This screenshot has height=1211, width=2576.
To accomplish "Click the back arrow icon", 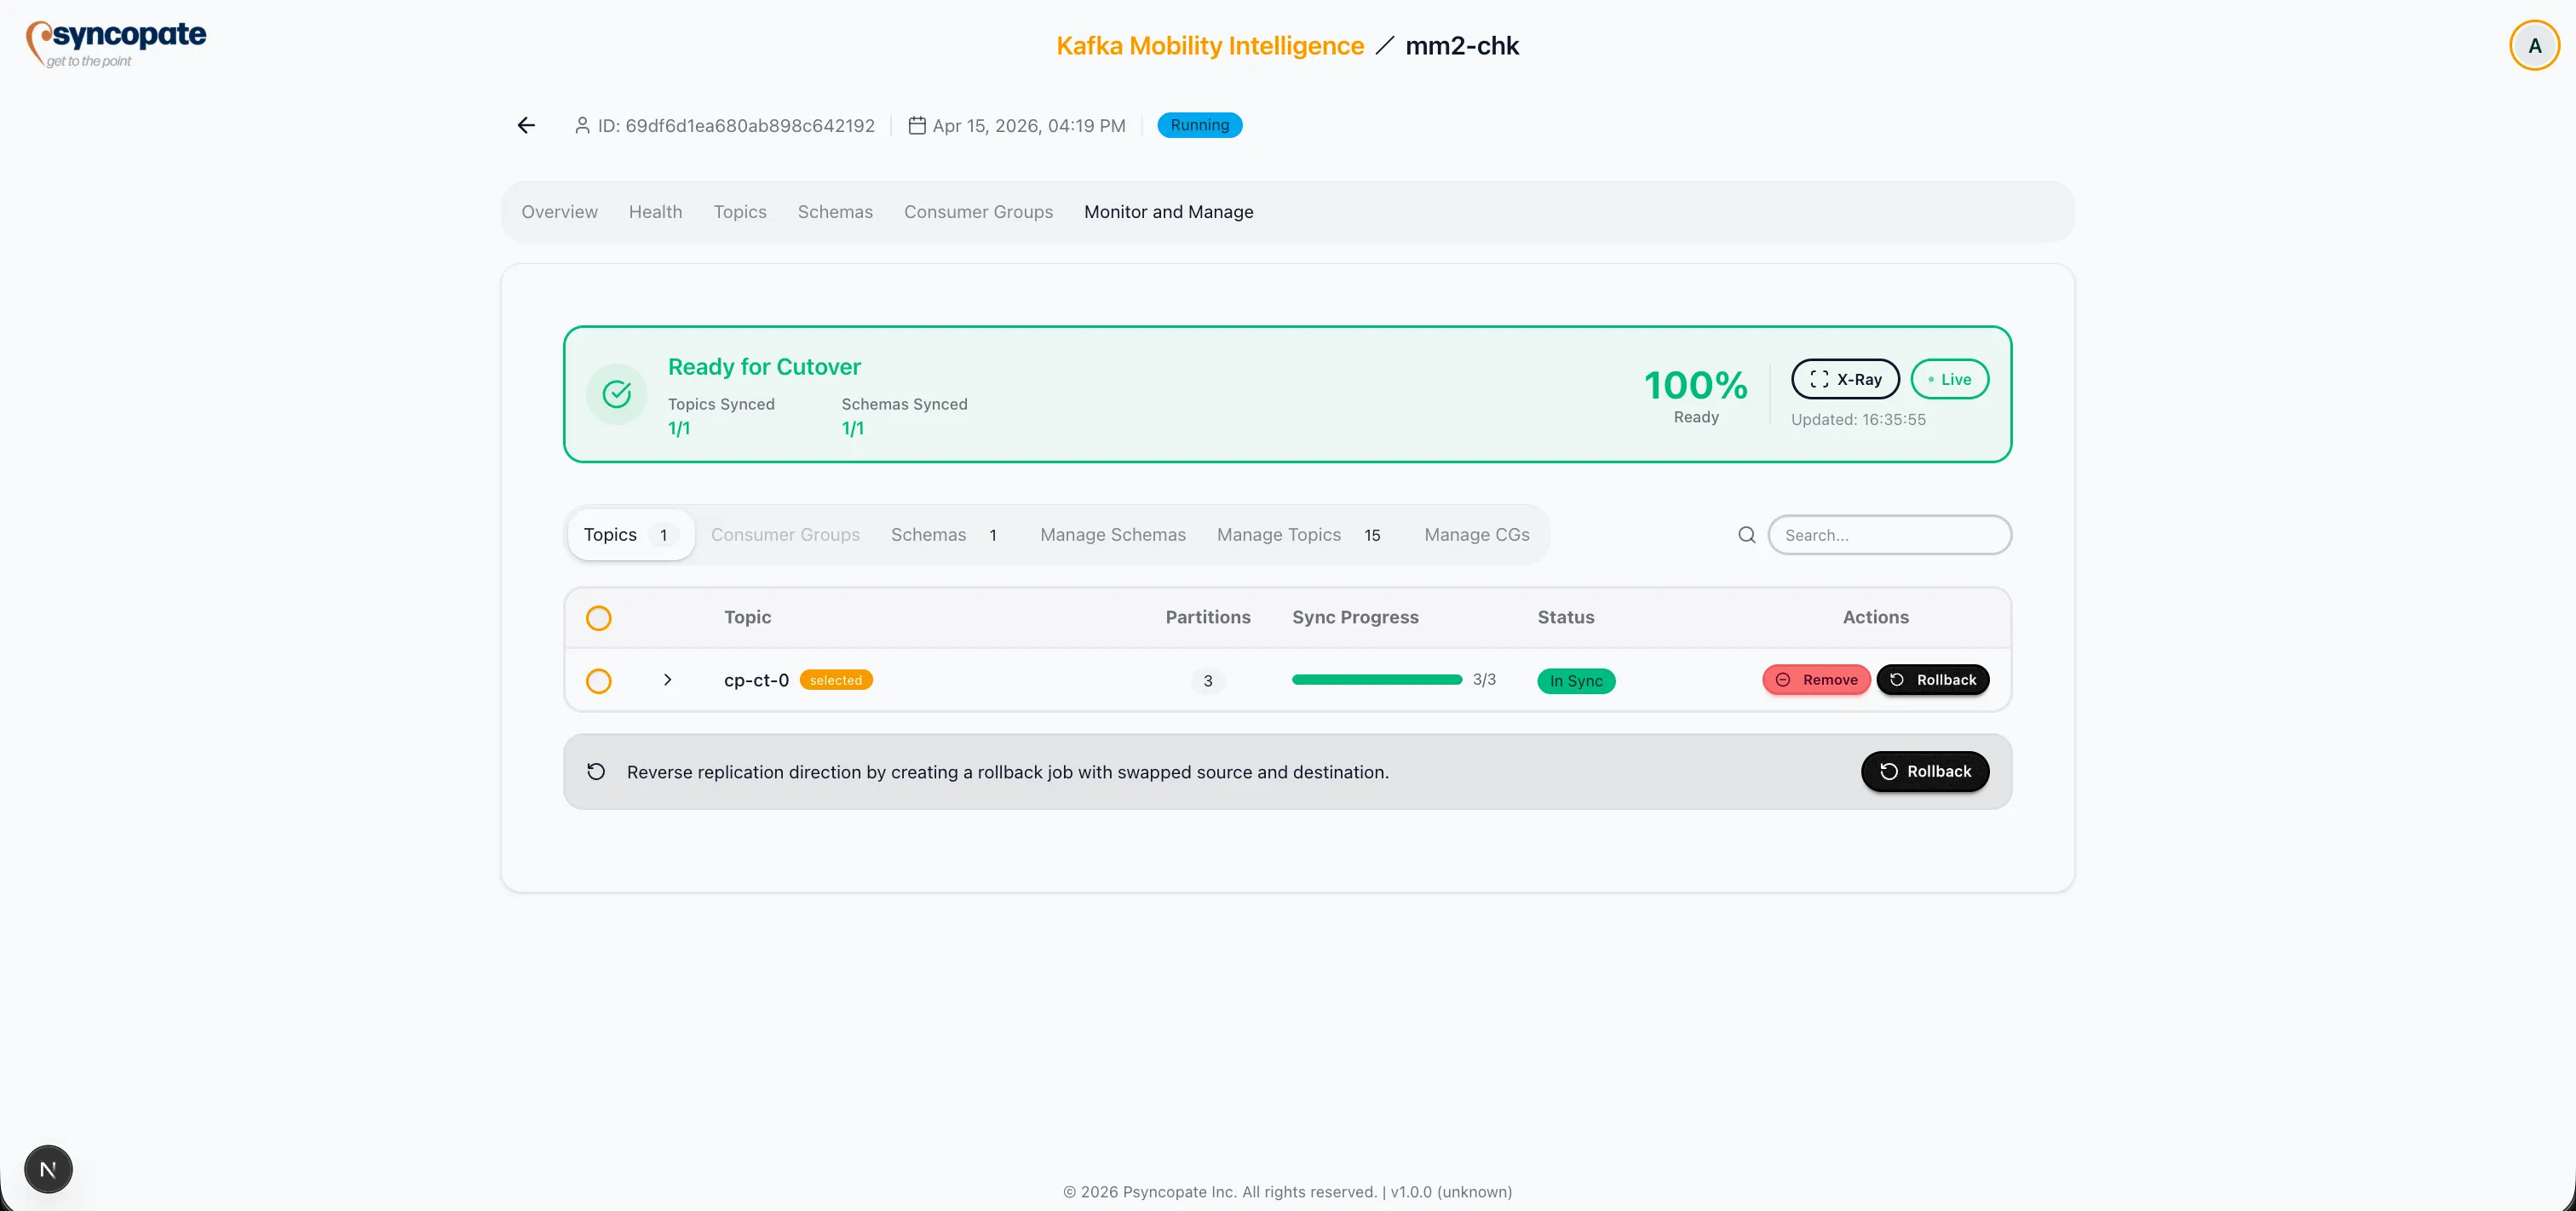I will click(x=526, y=125).
